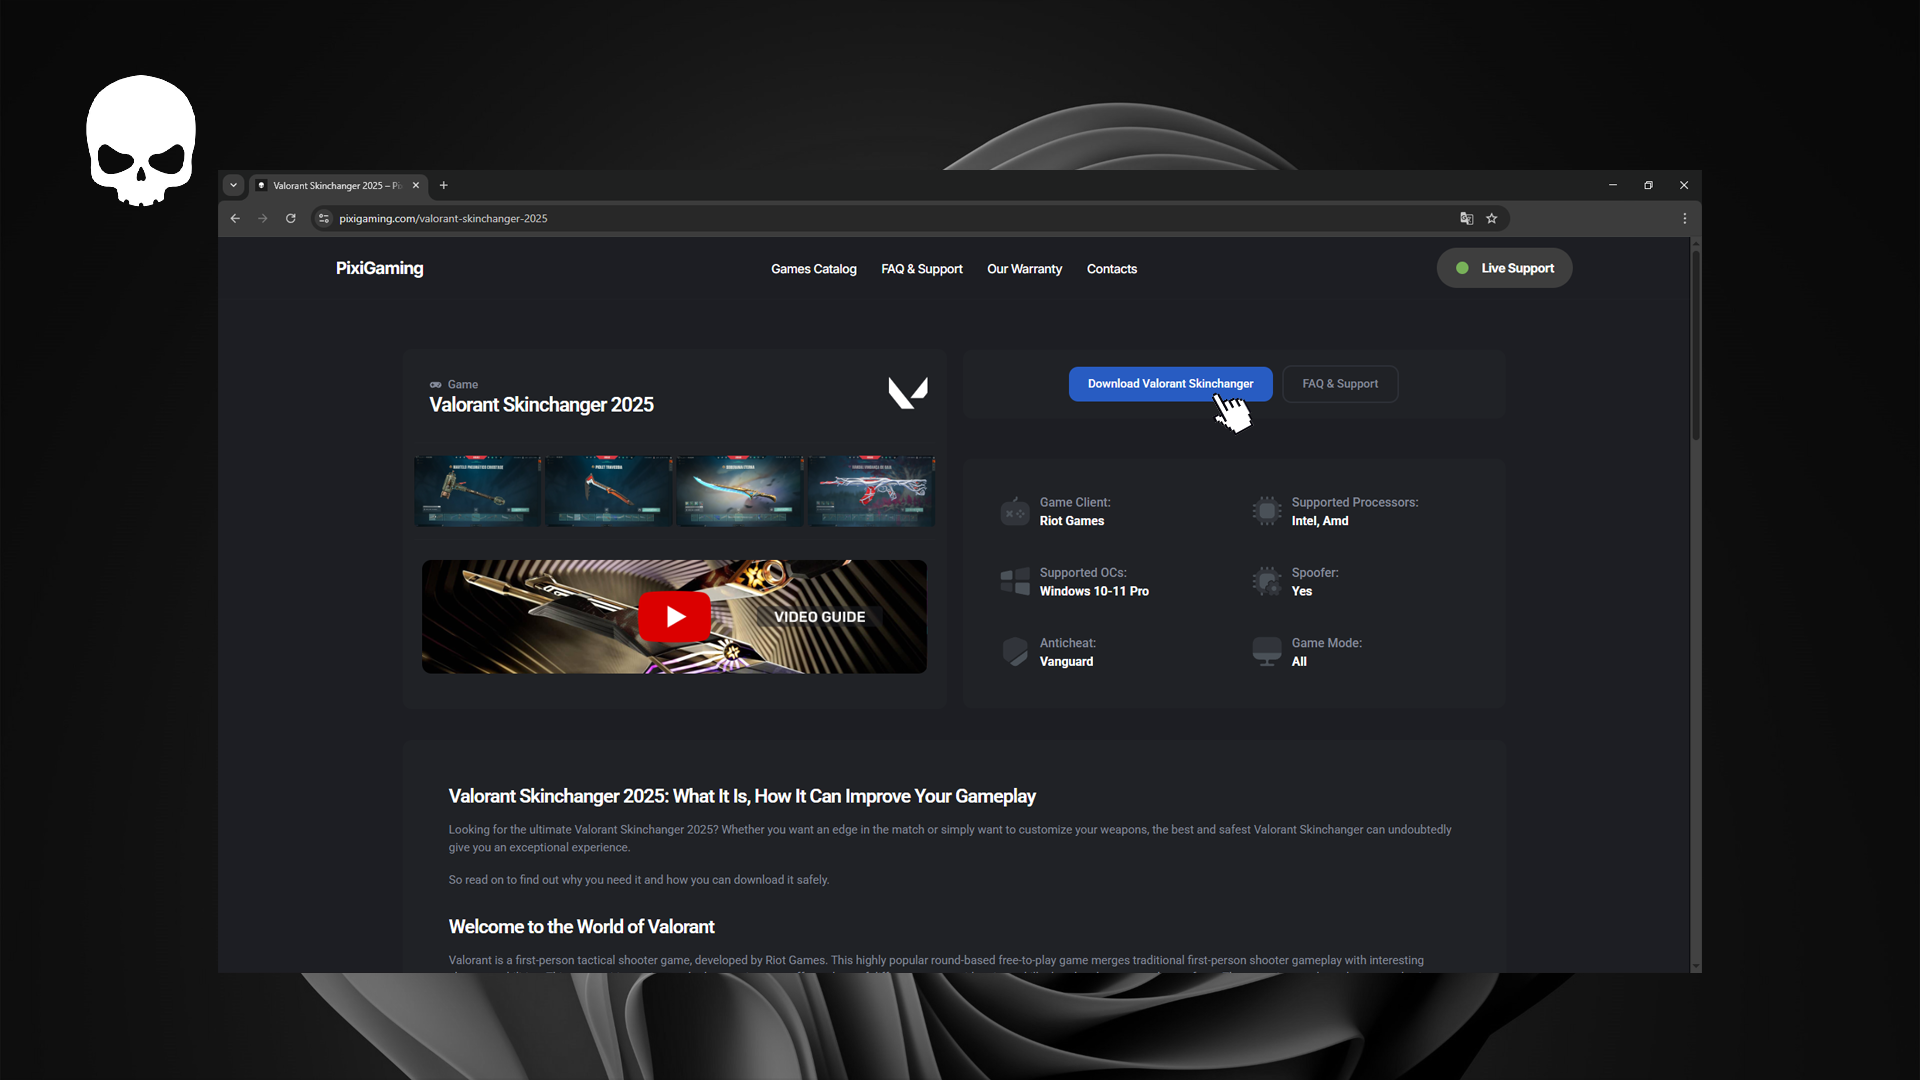This screenshot has height=1080, width=1920.
Task: Click the "Windows 10-11 Pro" value text
Action: (1093, 591)
